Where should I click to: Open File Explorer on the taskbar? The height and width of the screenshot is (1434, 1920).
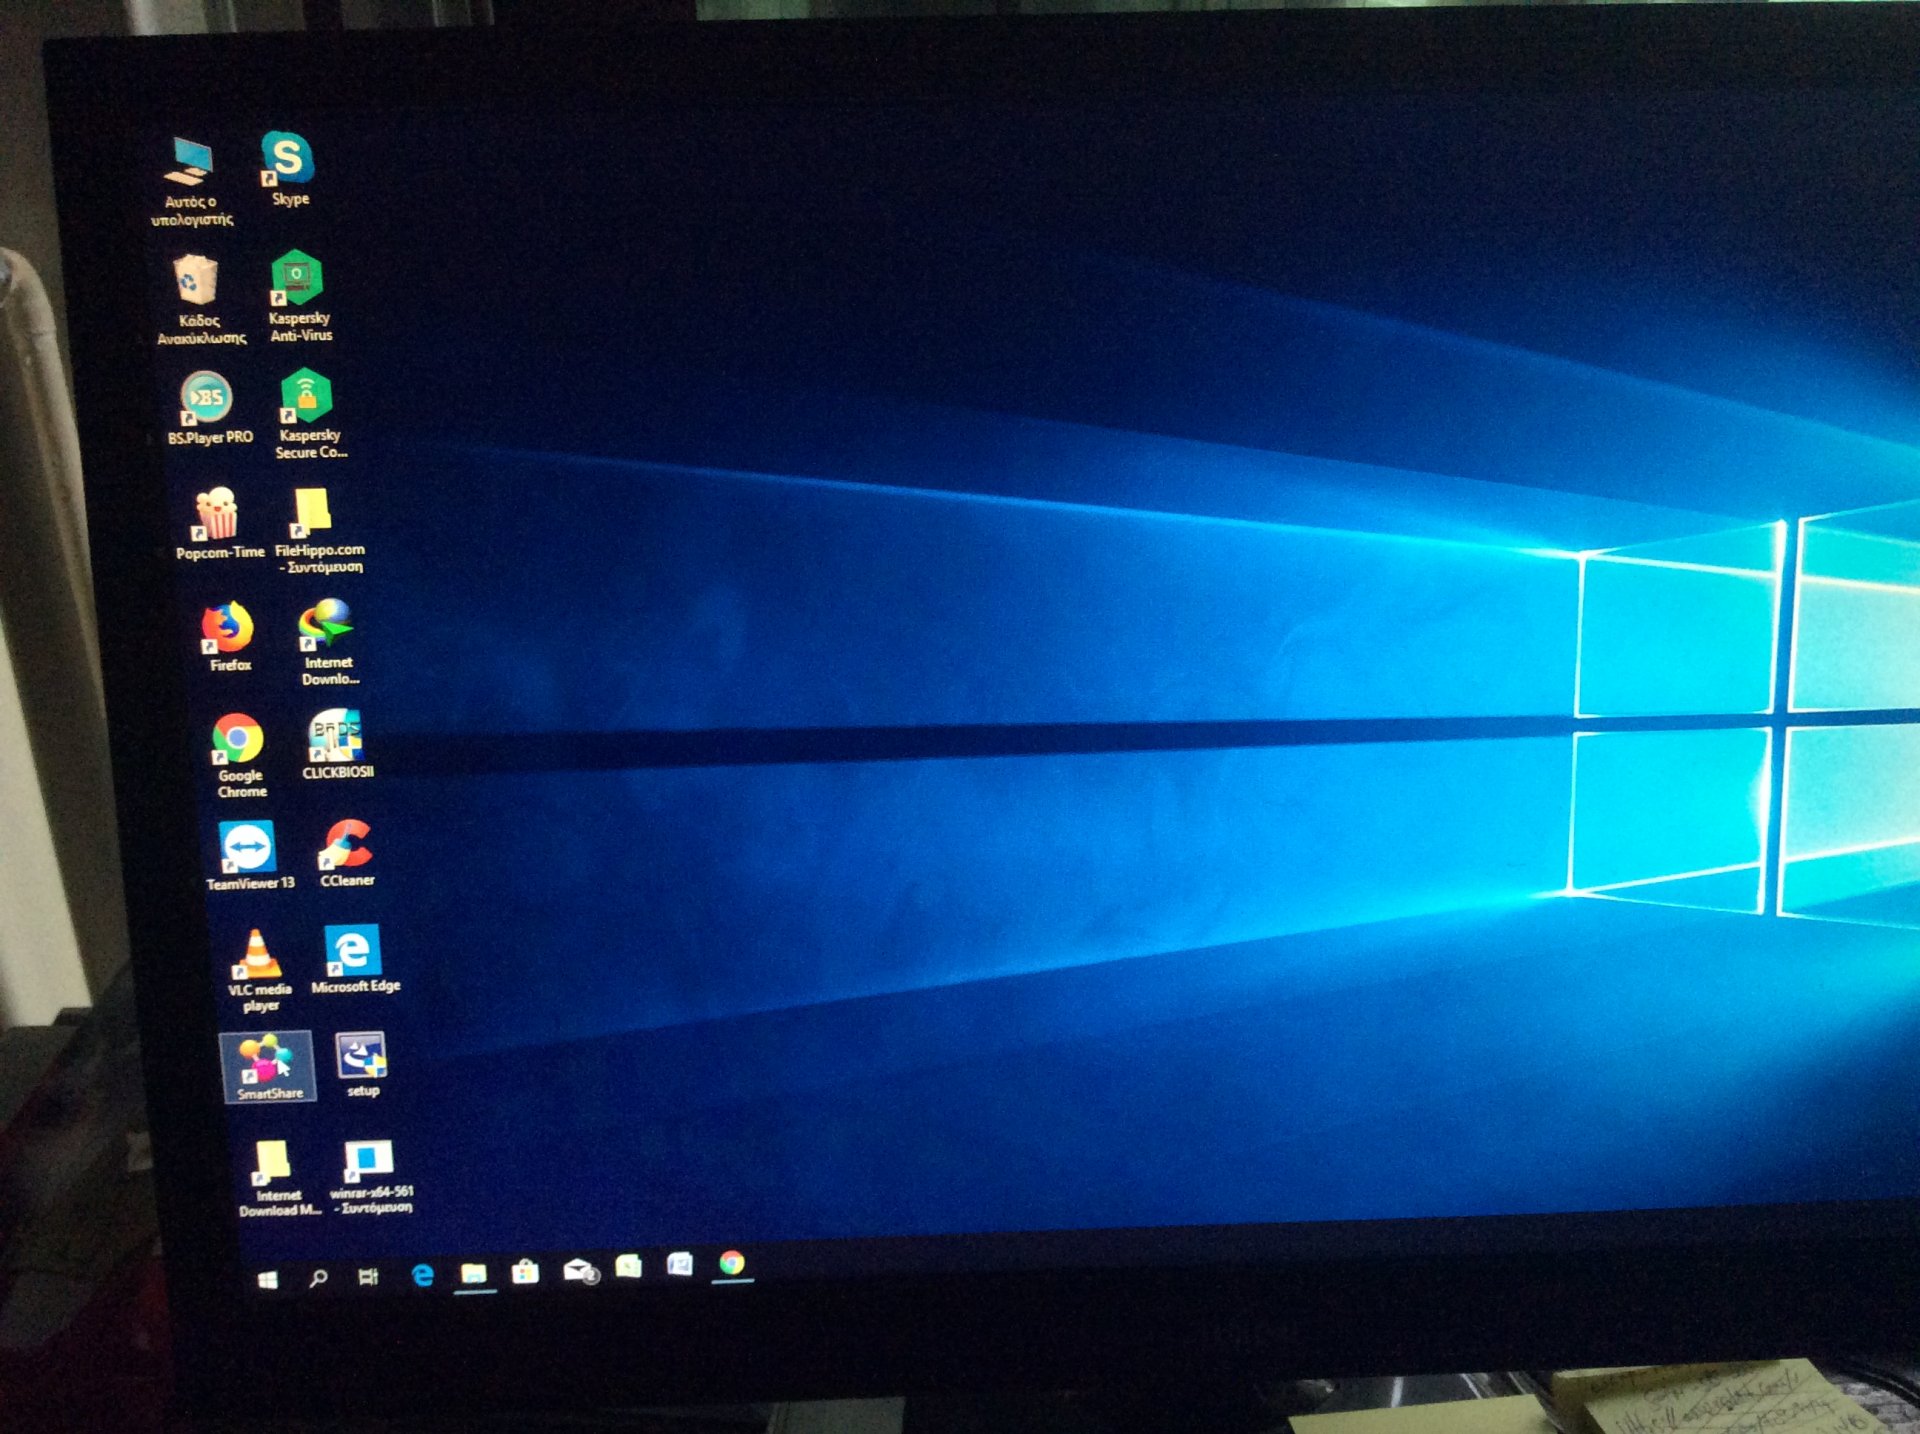point(473,1272)
